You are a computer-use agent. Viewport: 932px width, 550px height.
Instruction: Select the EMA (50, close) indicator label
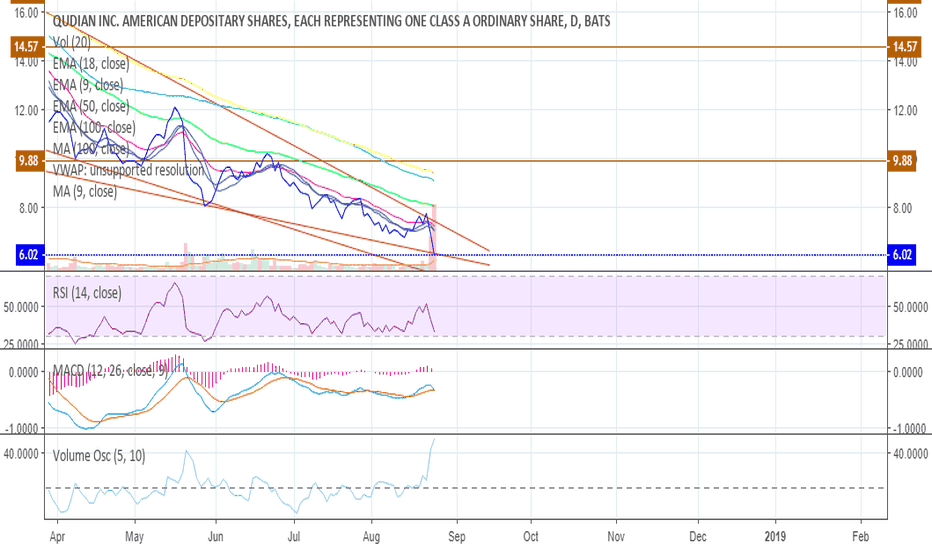coord(91,106)
